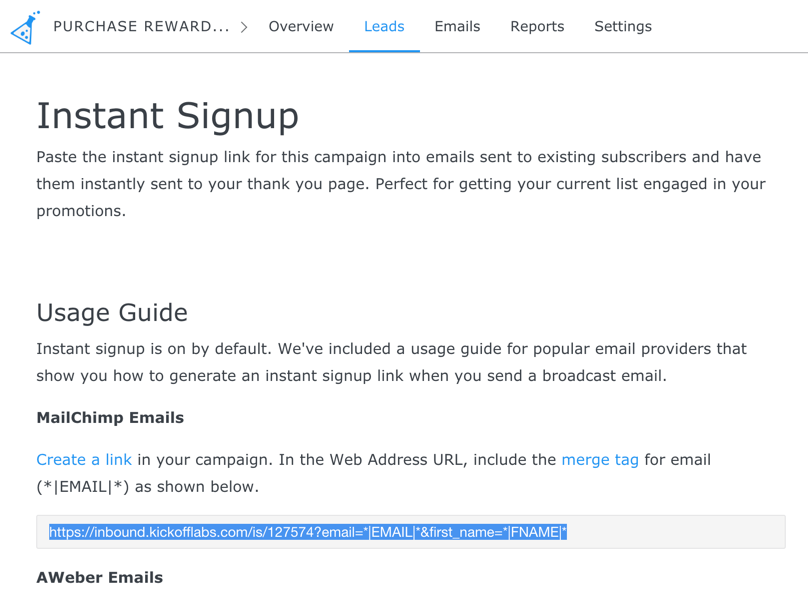Open the "merge tag" hyperlink

[600, 460]
